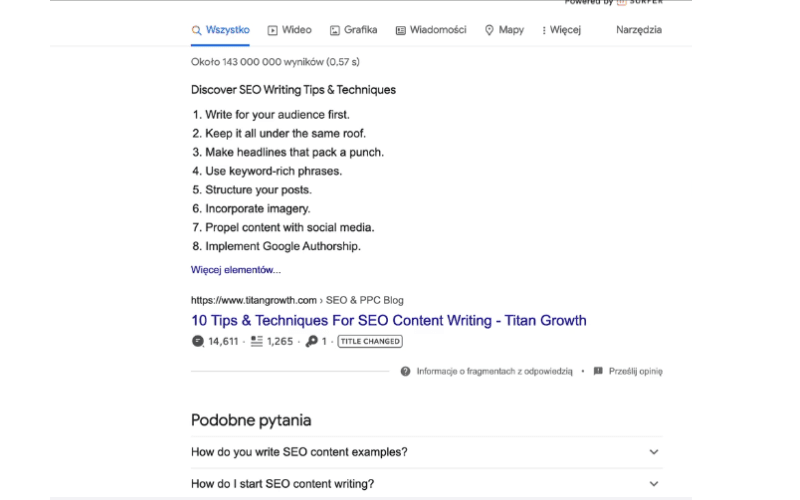Click the three-dot icon beside Więcej

544,31
